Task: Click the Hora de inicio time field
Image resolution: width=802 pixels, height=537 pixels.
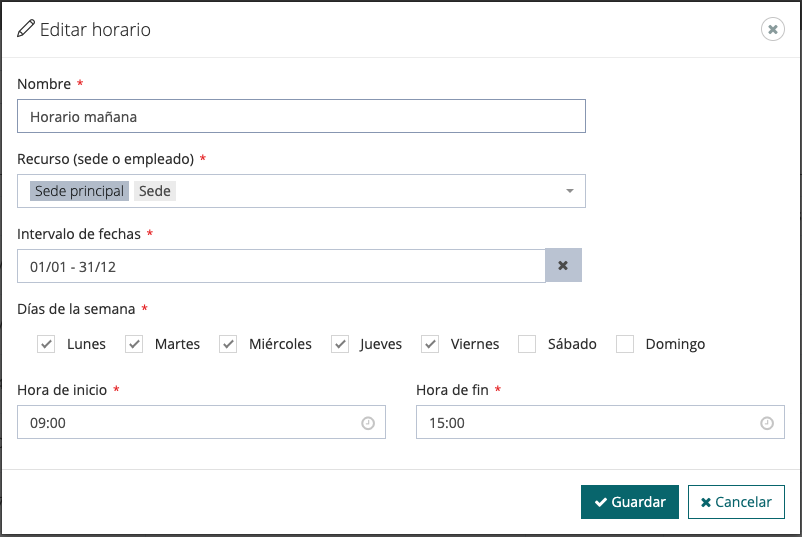Action: 190,423
